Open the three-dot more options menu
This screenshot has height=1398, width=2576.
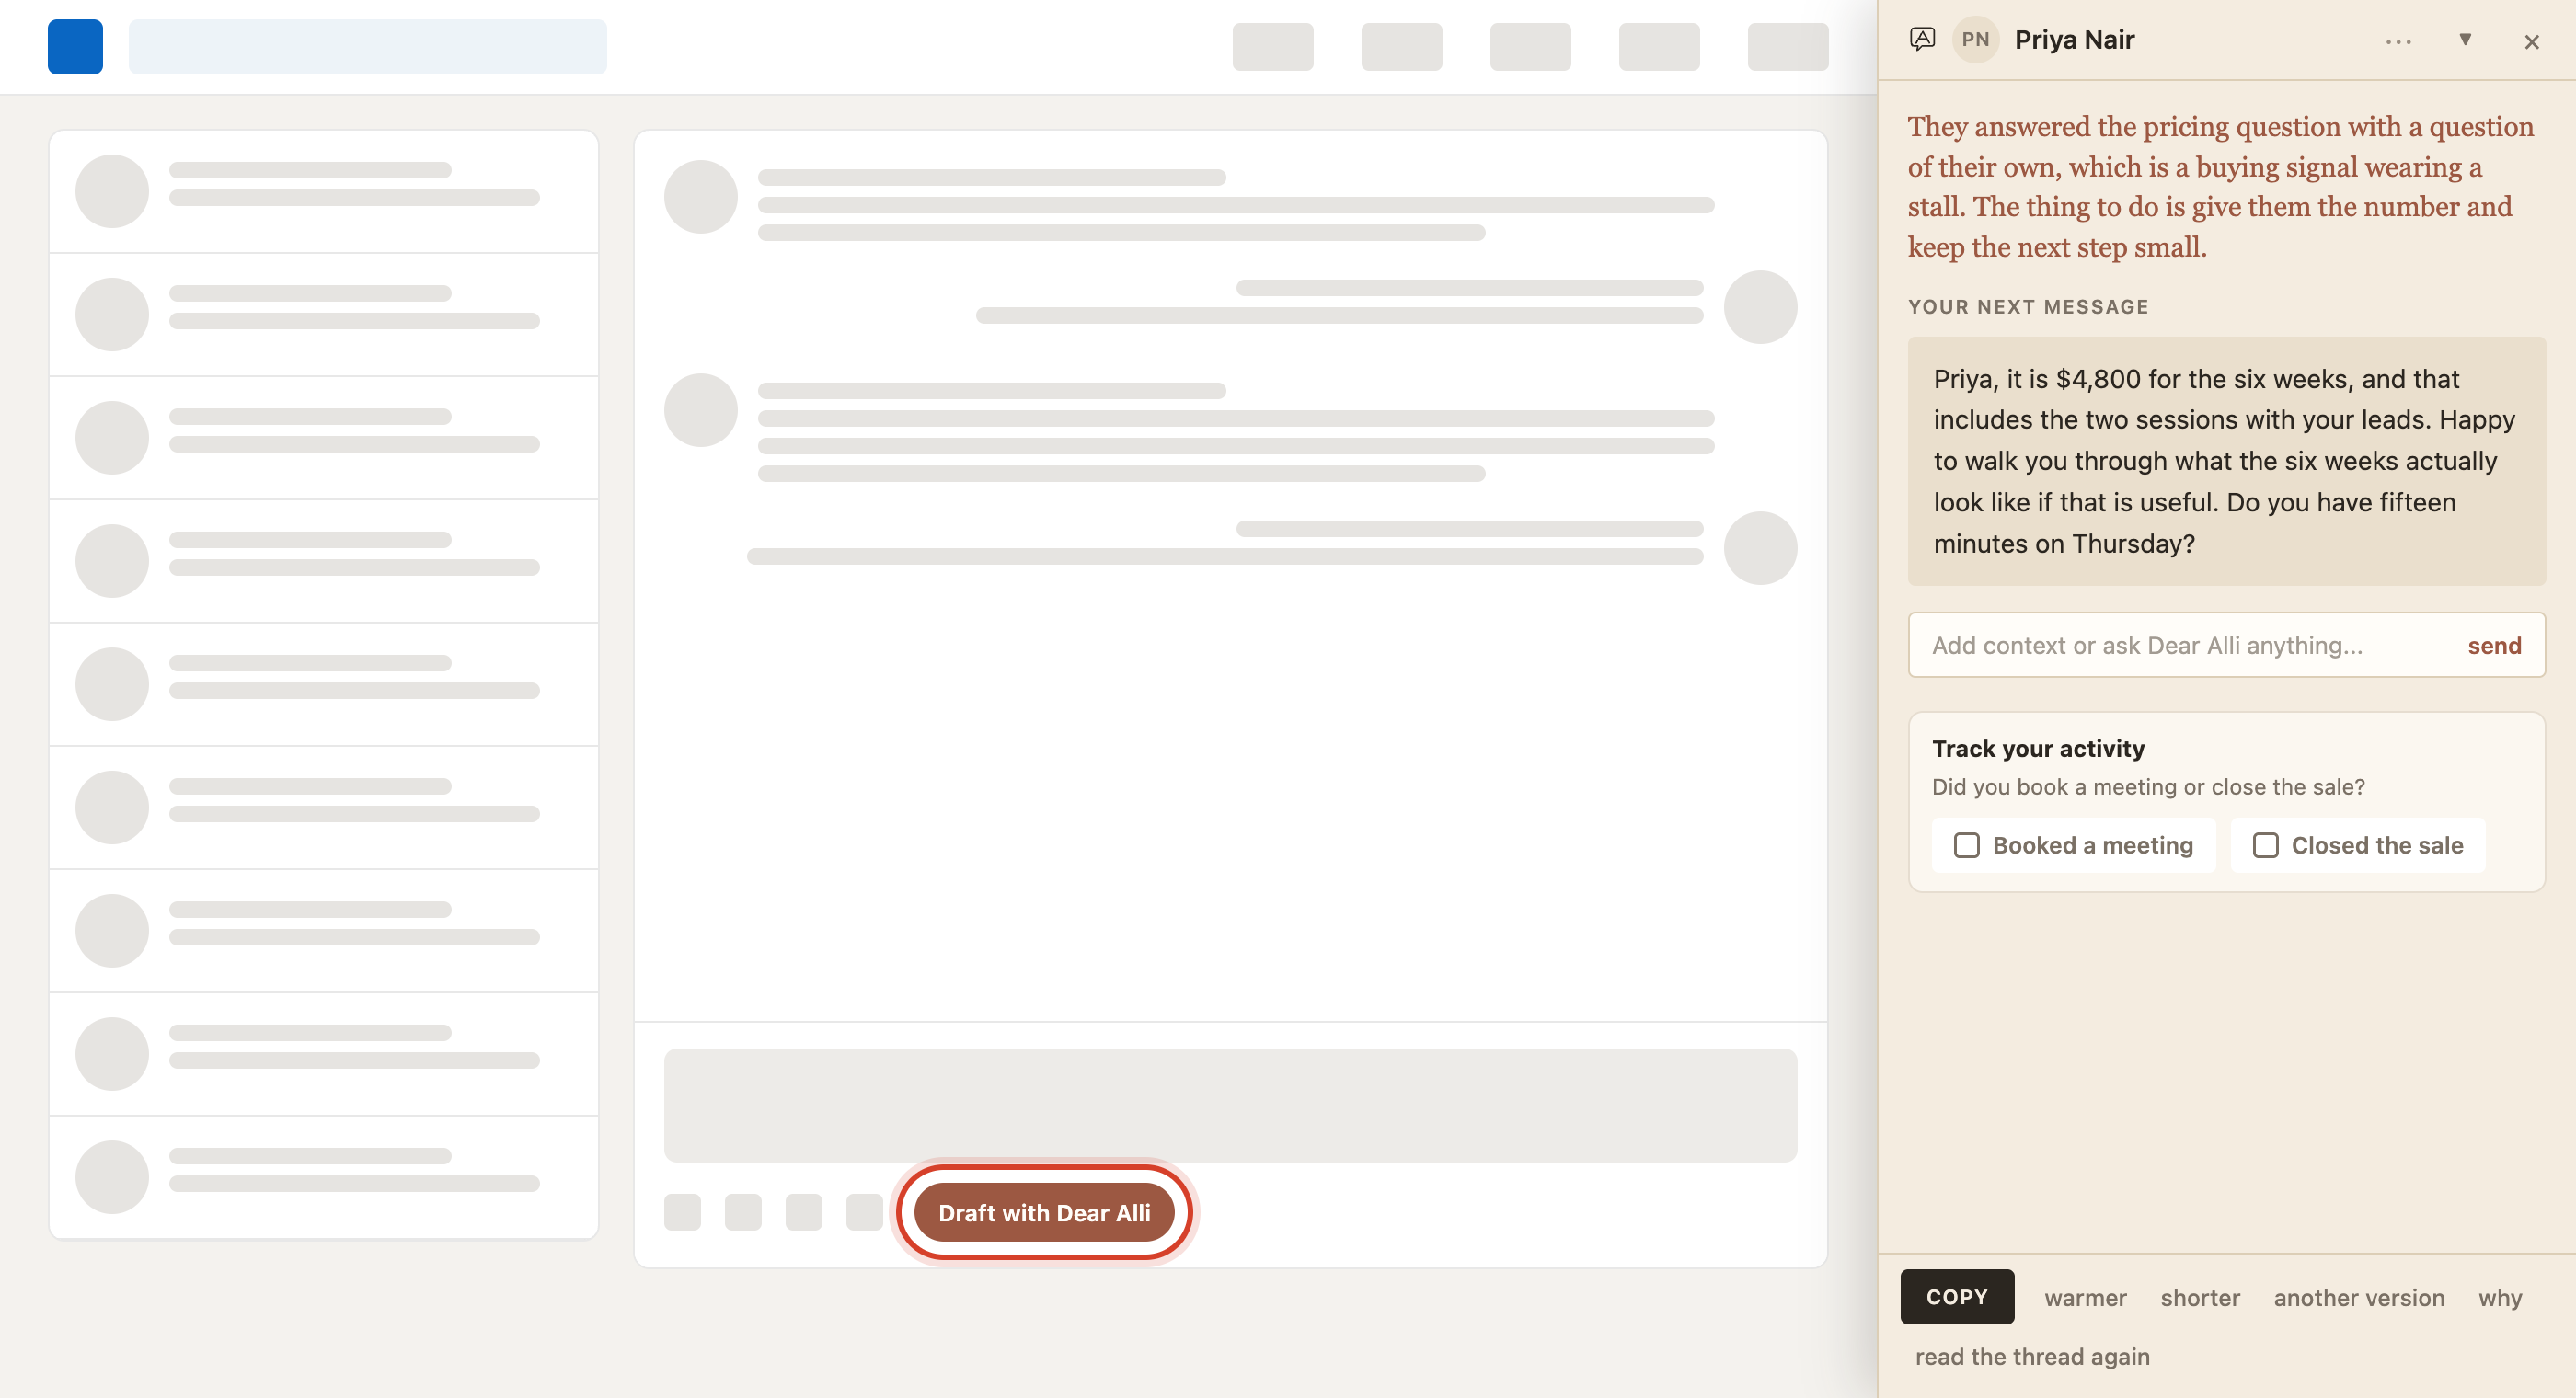coord(2398,41)
